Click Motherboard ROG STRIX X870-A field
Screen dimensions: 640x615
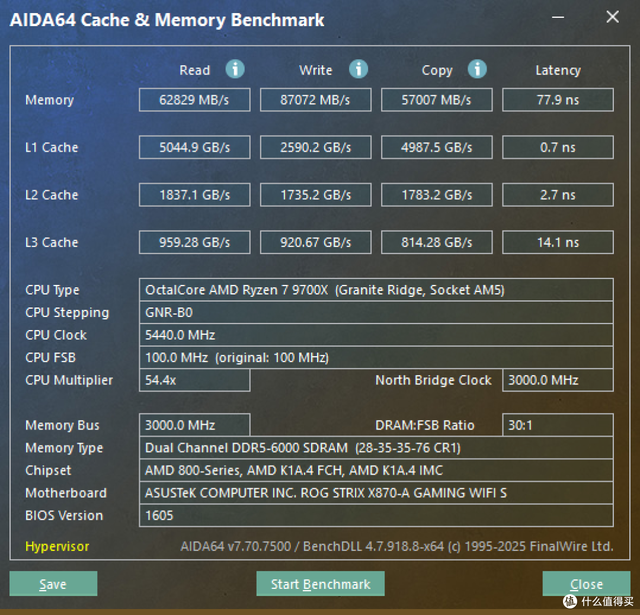click(376, 493)
